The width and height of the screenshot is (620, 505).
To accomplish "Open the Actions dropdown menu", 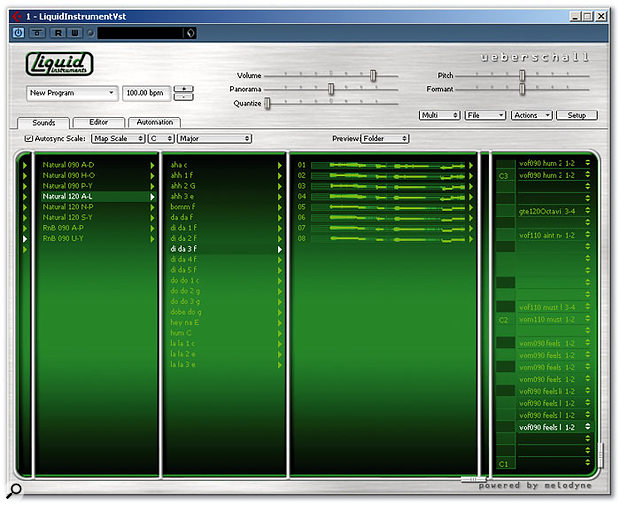I will (x=531, y=115).
